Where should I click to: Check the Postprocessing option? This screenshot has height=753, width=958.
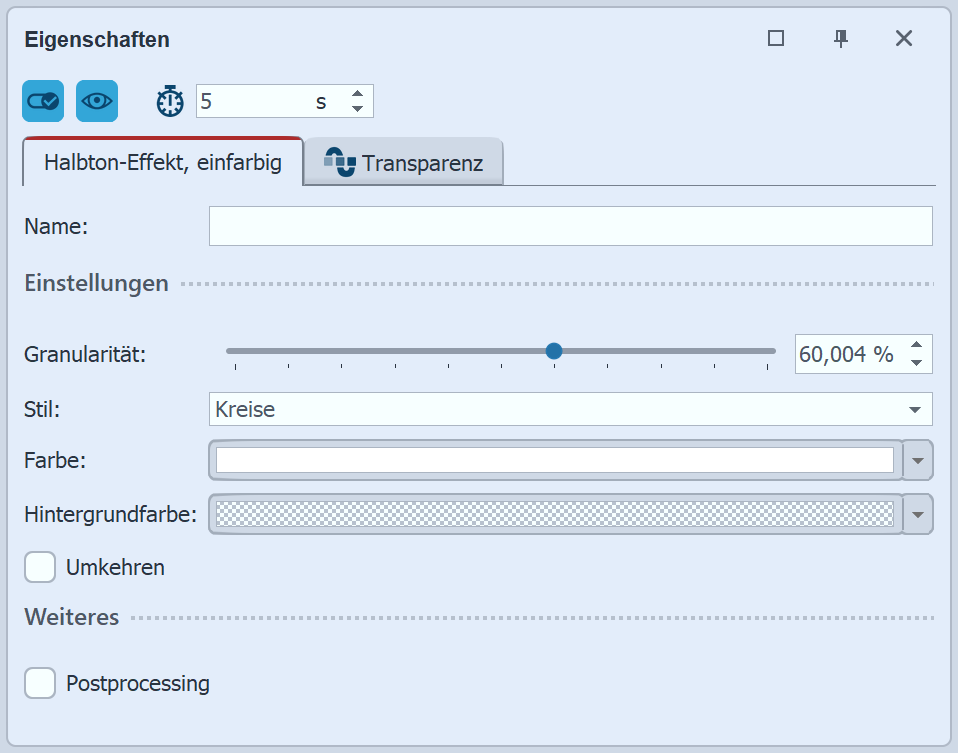coord(40,683)
